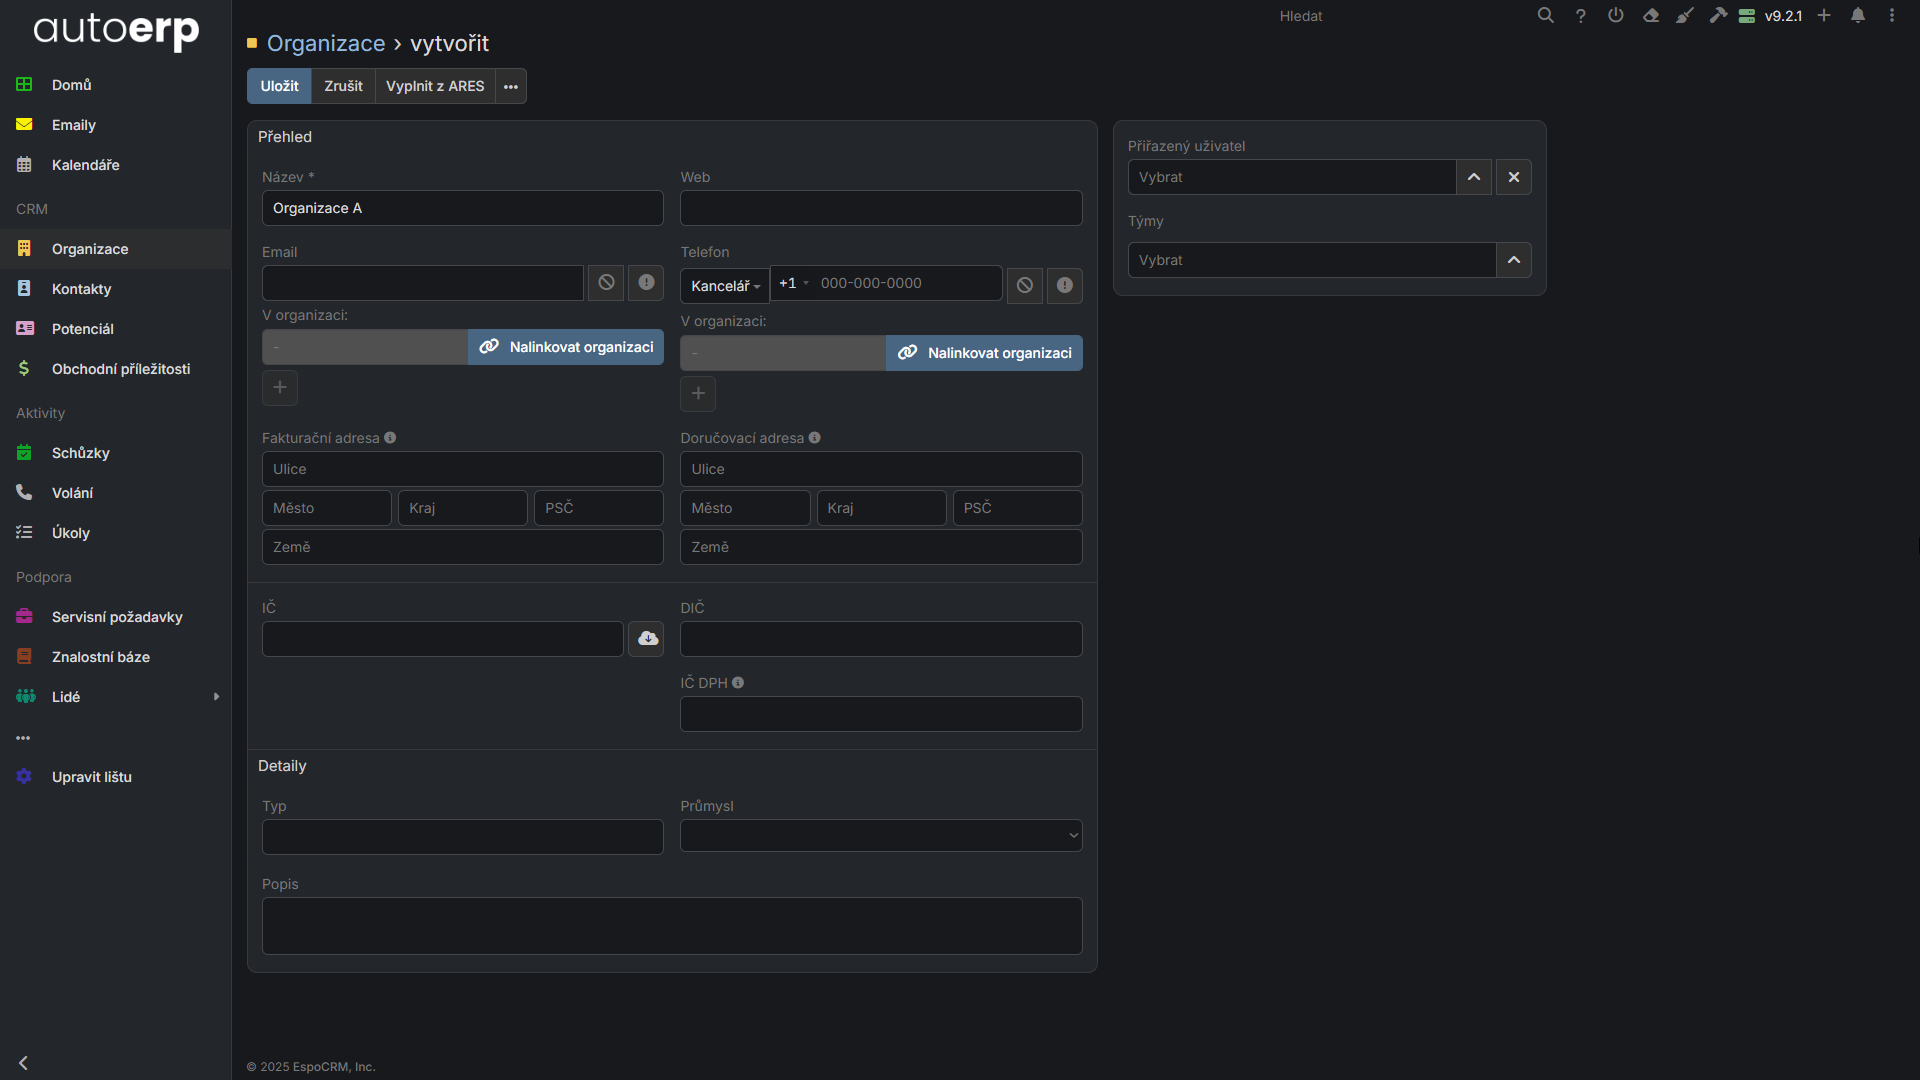Open the global search magnifier icon
This screenshot has width=1920, height=1080.
coord(1545,16)
